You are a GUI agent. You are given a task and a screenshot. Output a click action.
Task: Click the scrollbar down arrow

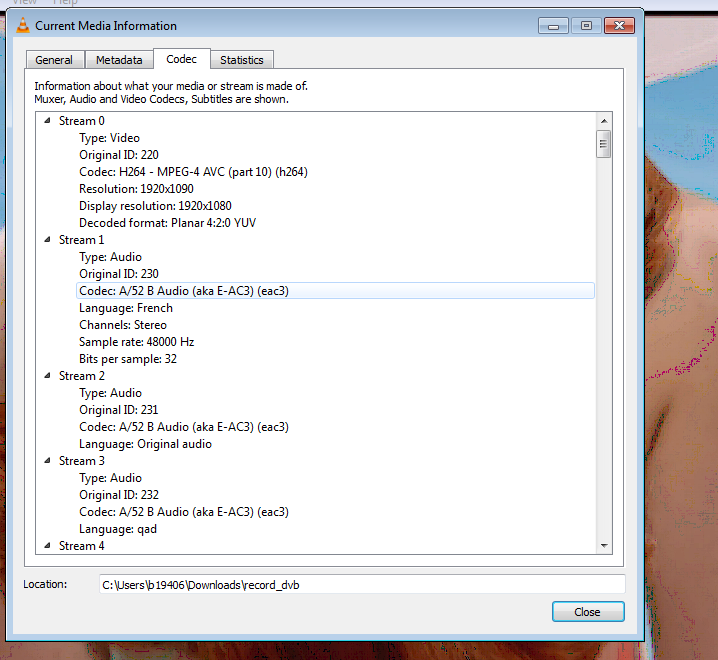point(604,545)
